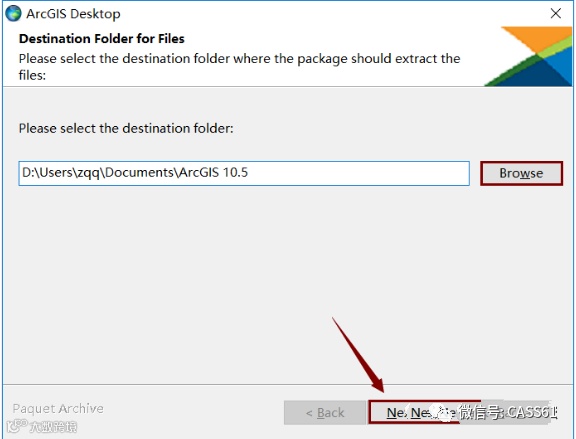Click the 'ArcGIS Desktop' window title text
Viewport: 576px width, 439px height.
point(73,14)
